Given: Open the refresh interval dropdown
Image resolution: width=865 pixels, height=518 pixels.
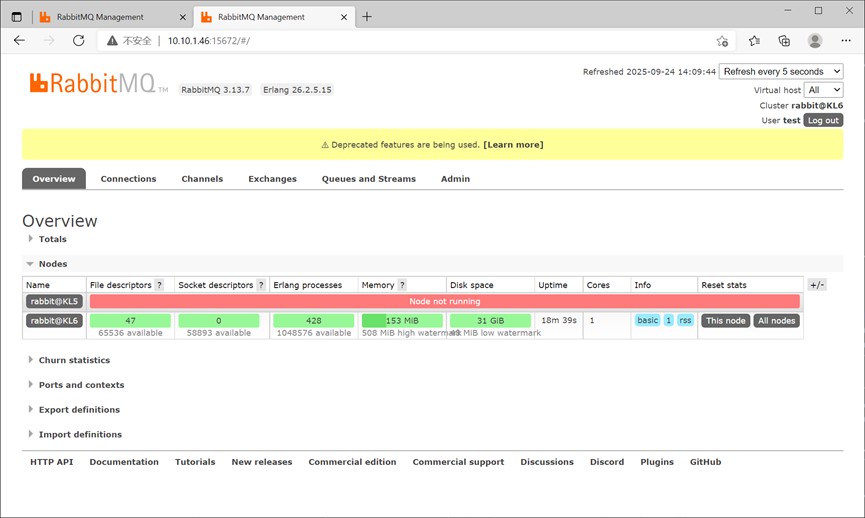Looking at the screenshot, I should click(781, 72).
